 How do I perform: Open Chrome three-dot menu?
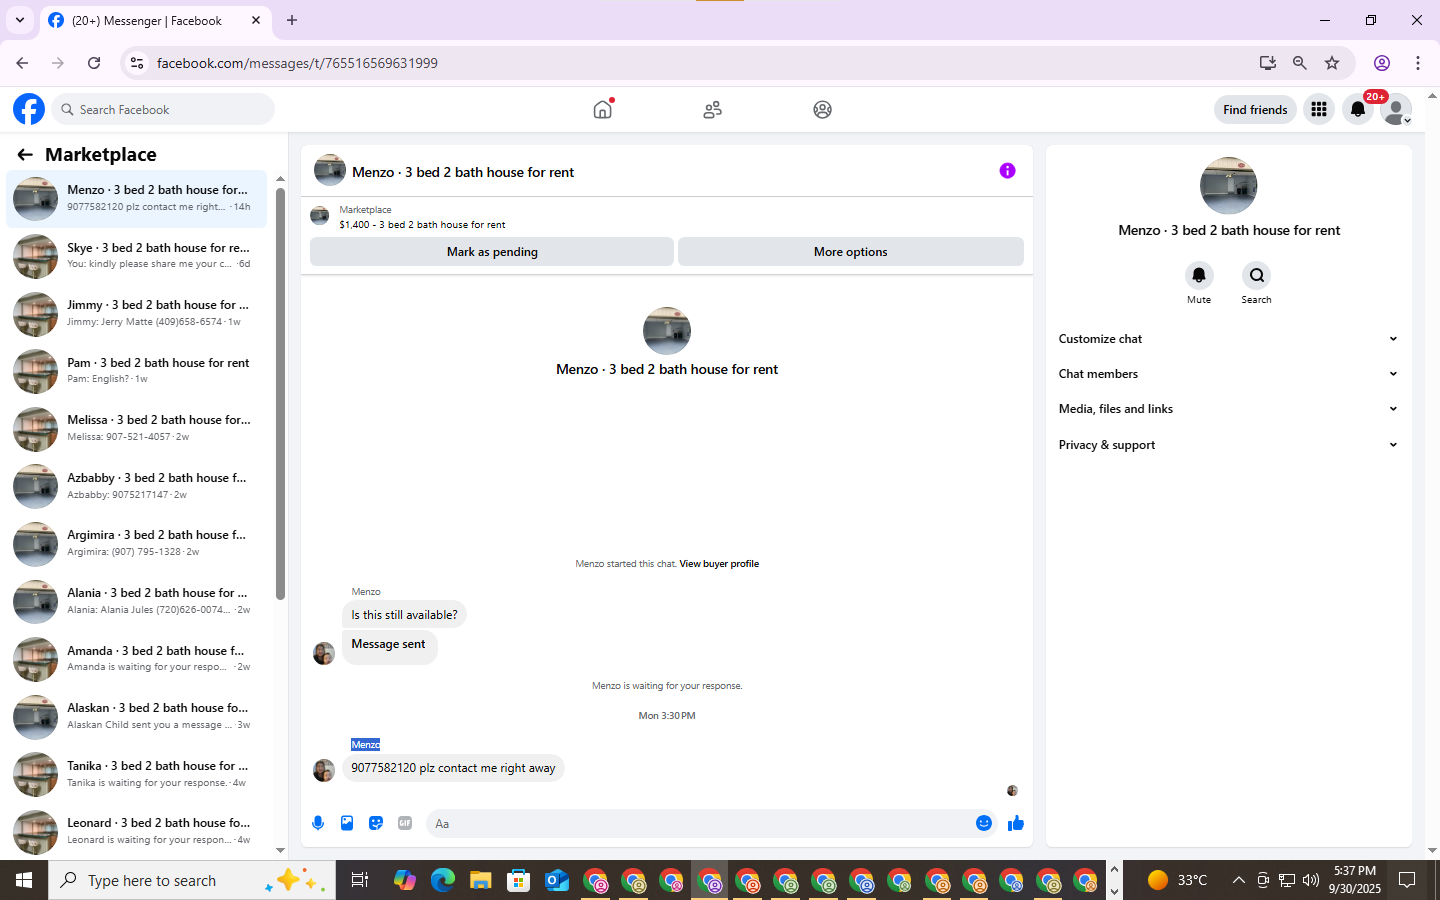[x=1418, y=63]
